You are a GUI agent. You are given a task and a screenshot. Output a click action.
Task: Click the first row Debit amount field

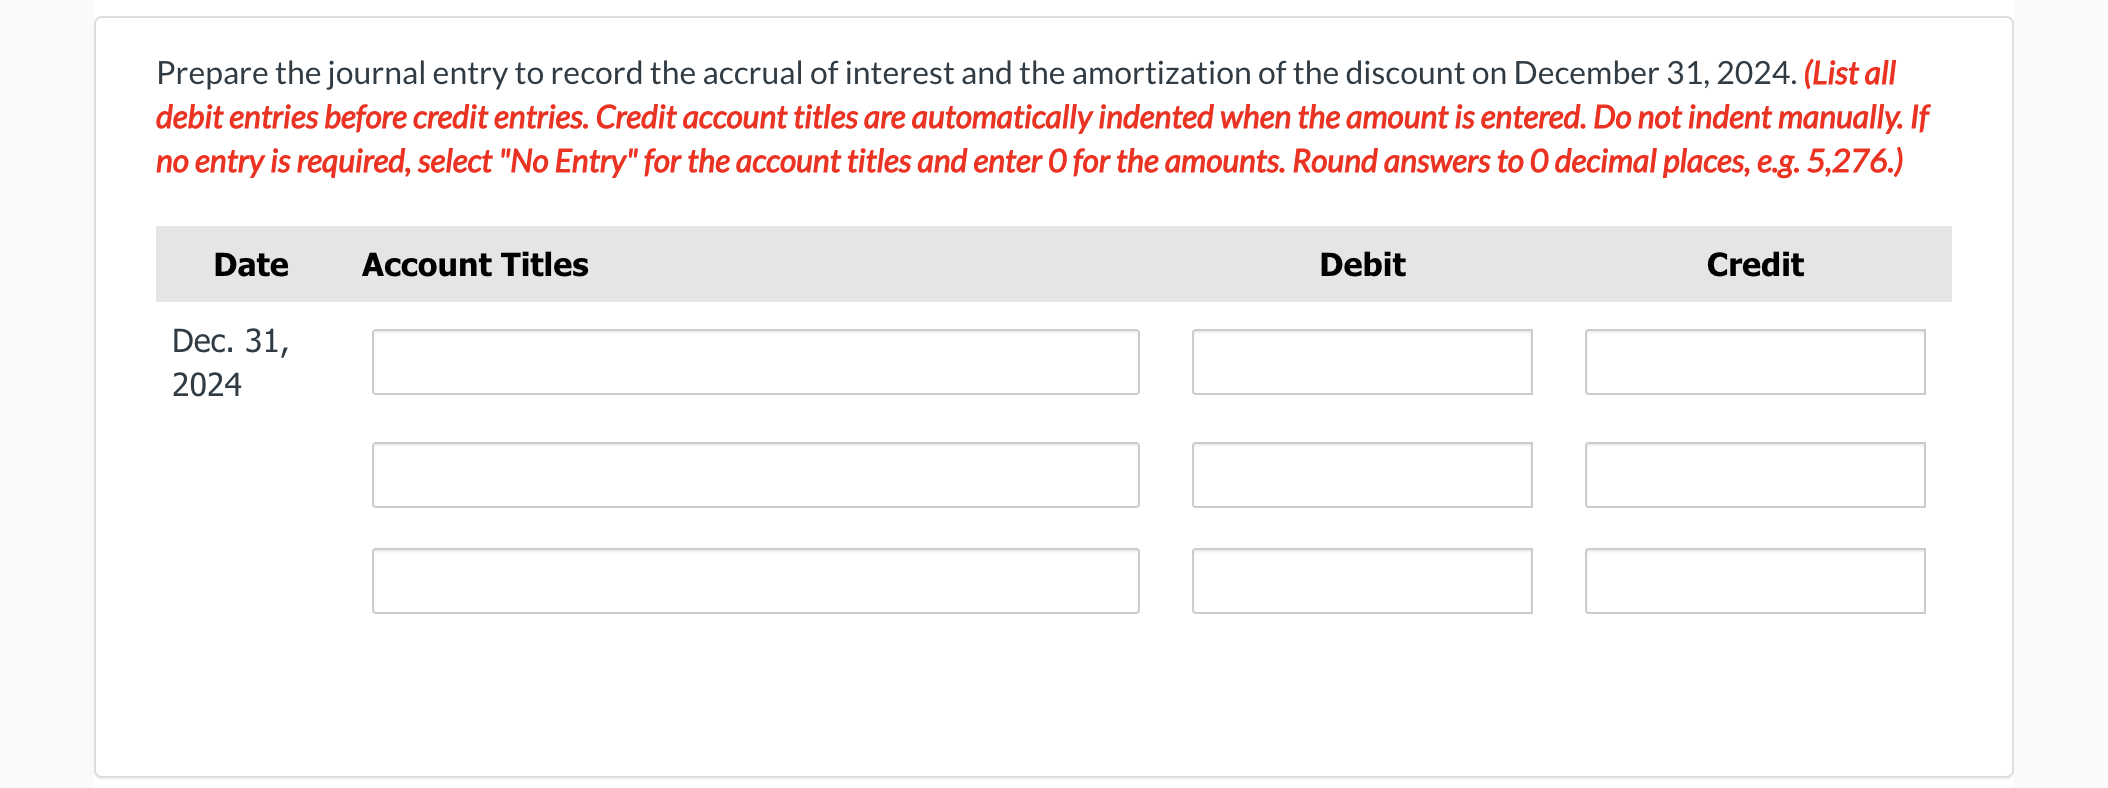(1361, 361)
